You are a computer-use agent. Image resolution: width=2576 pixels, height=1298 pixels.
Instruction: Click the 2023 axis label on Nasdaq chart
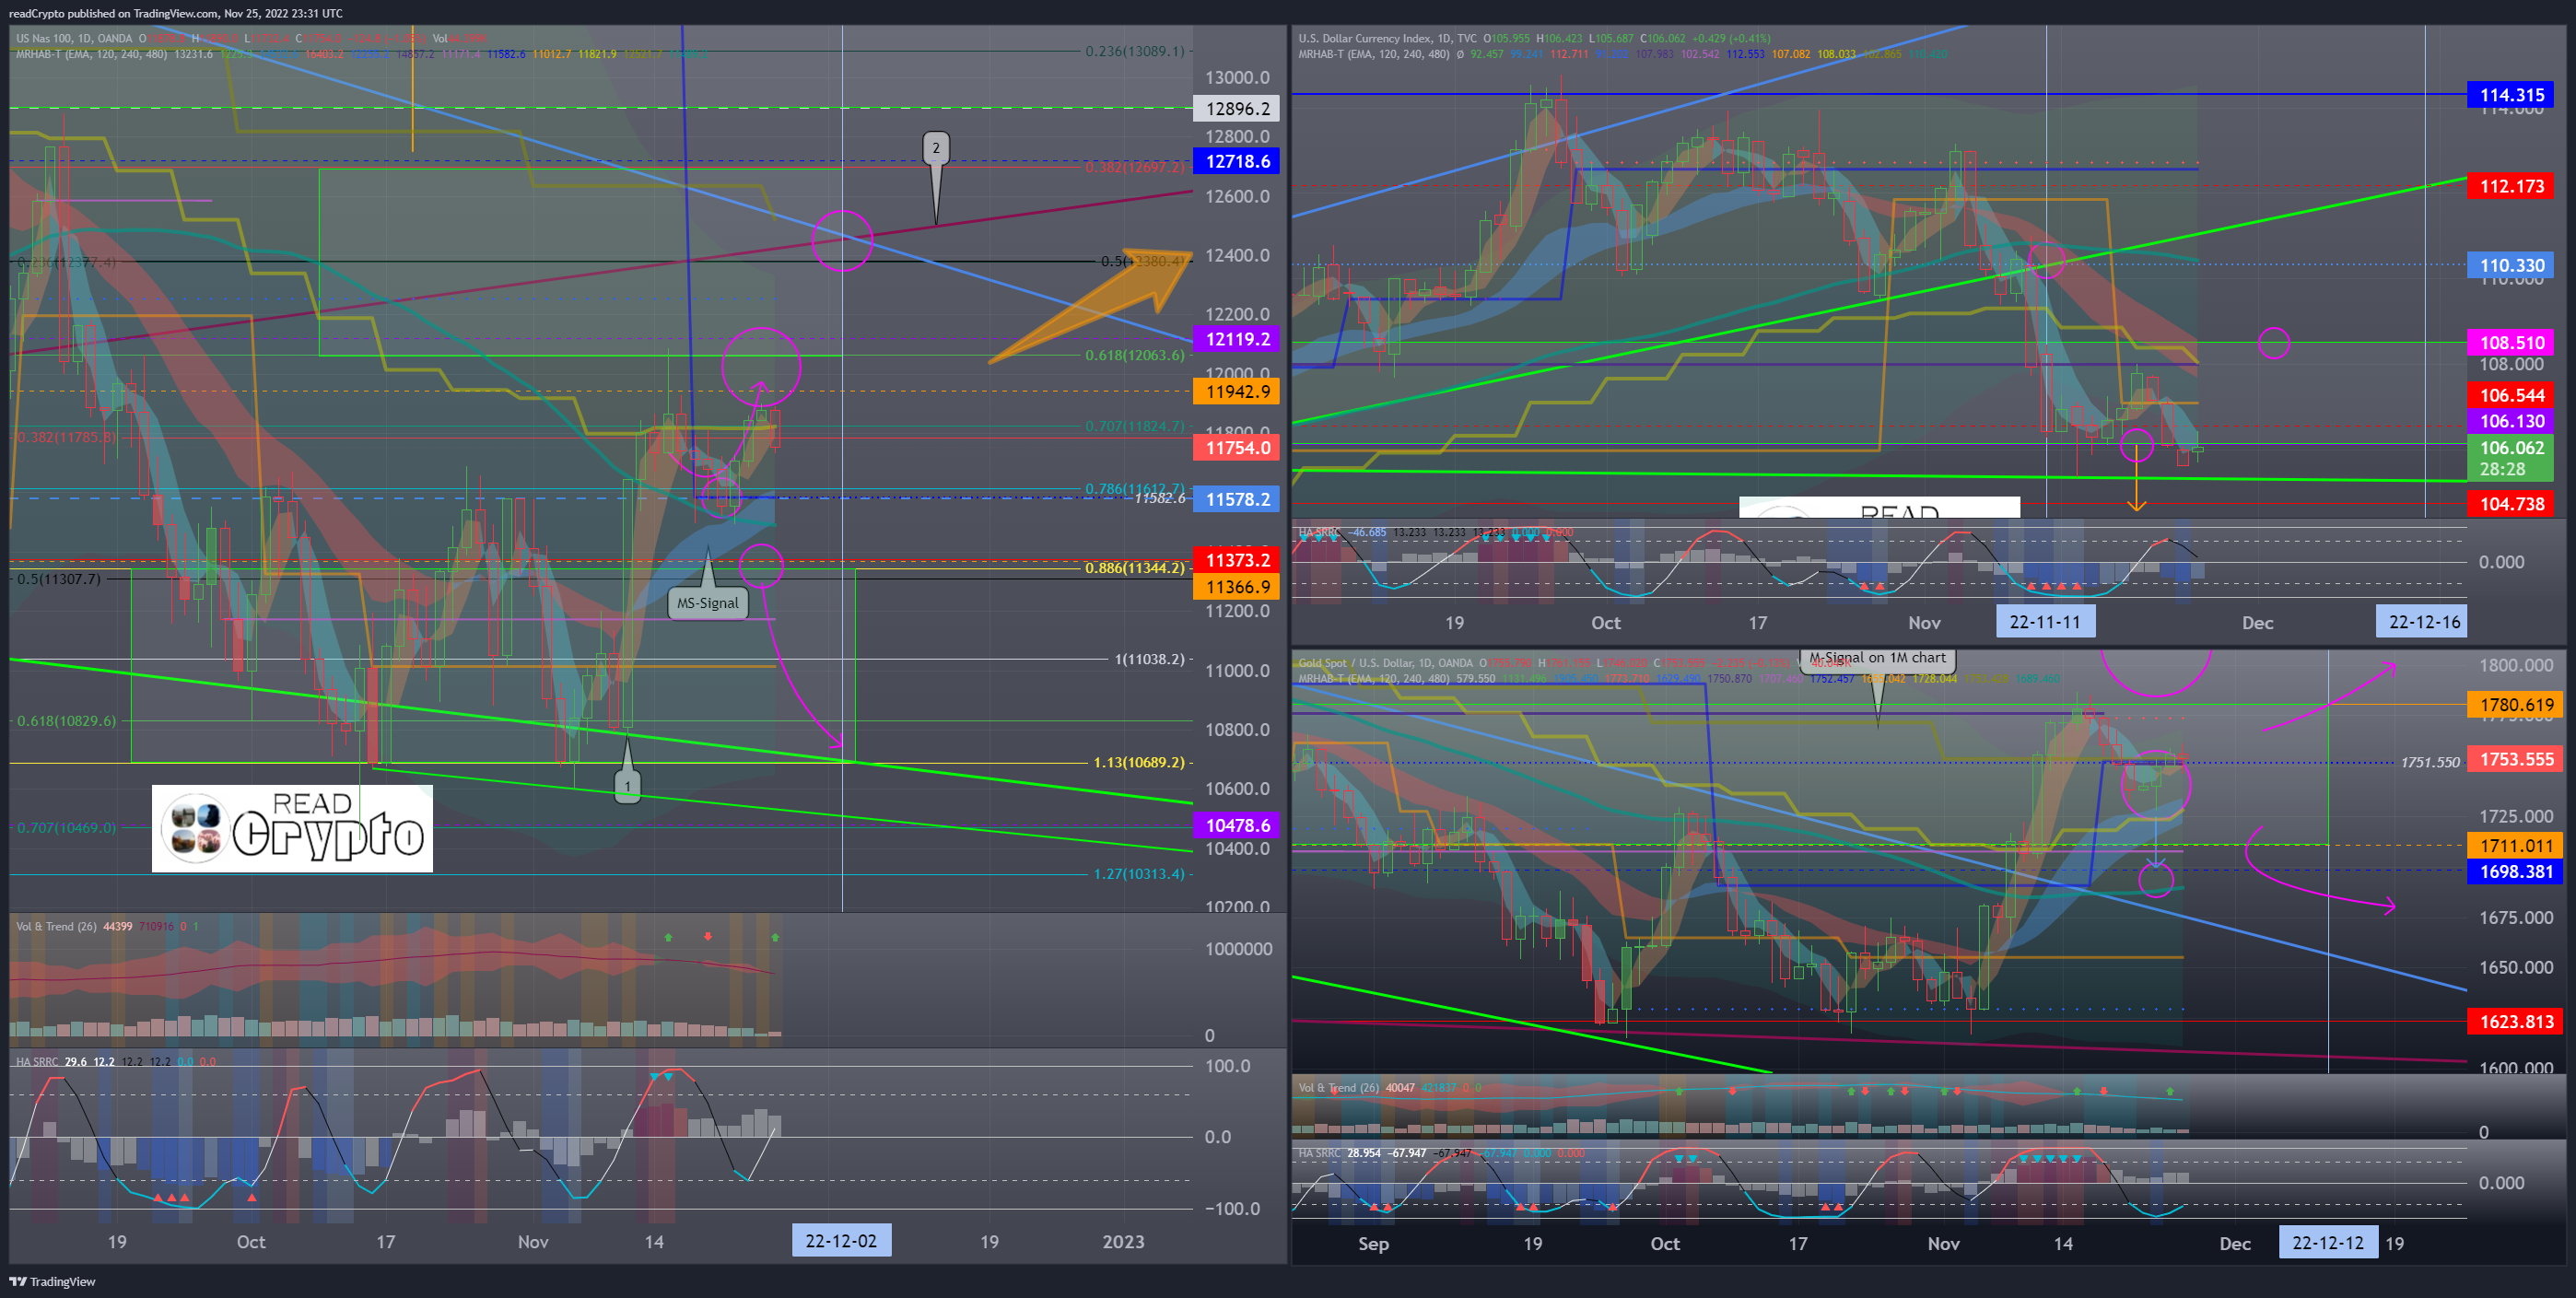pyautogui.click(x=1122, y=1241)
